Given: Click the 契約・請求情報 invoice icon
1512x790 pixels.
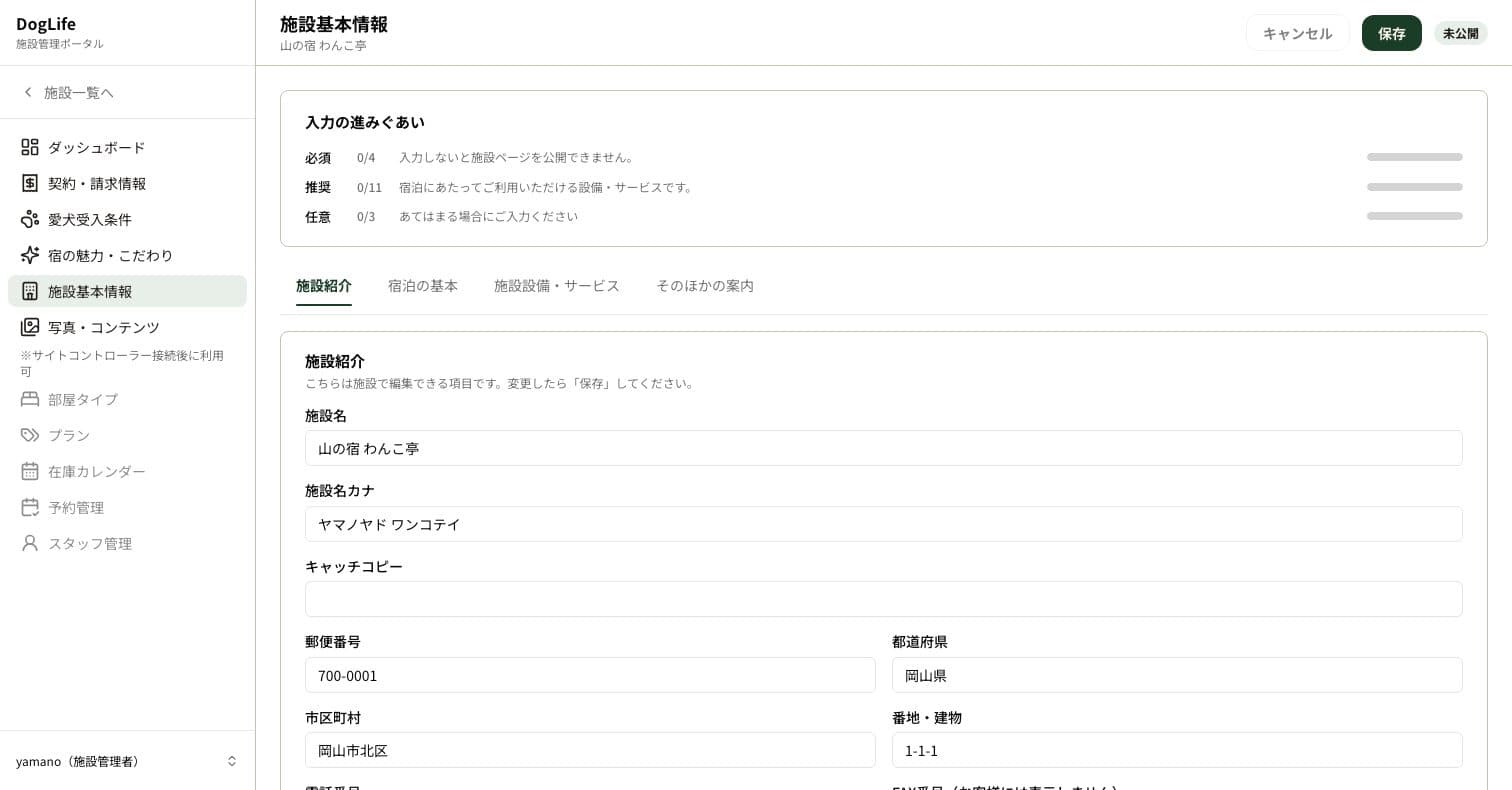Looking at the screenshot, I should point(30,183).
